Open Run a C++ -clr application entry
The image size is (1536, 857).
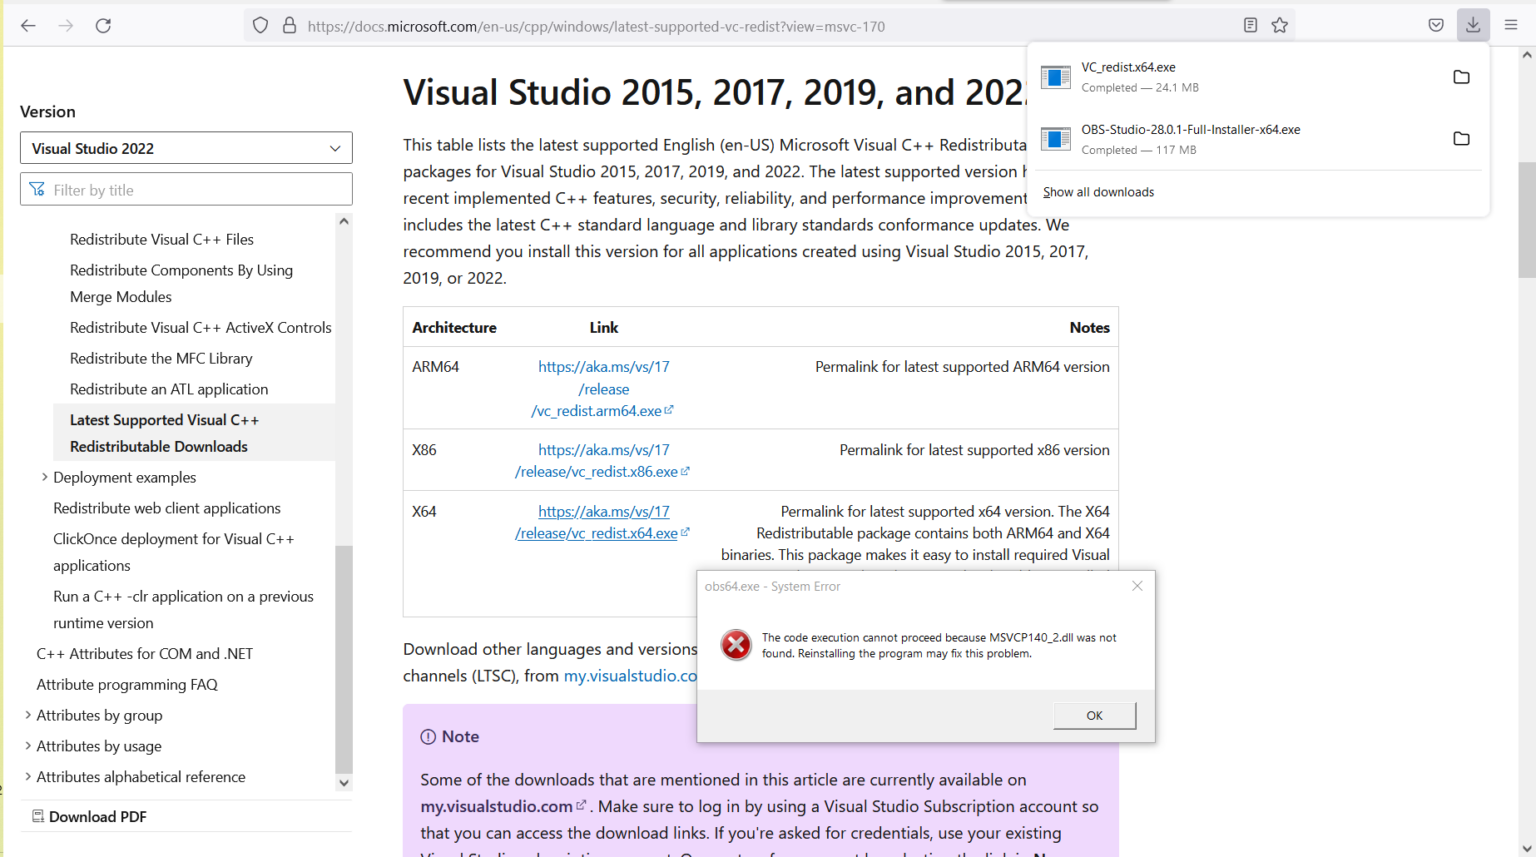[184, 609]
